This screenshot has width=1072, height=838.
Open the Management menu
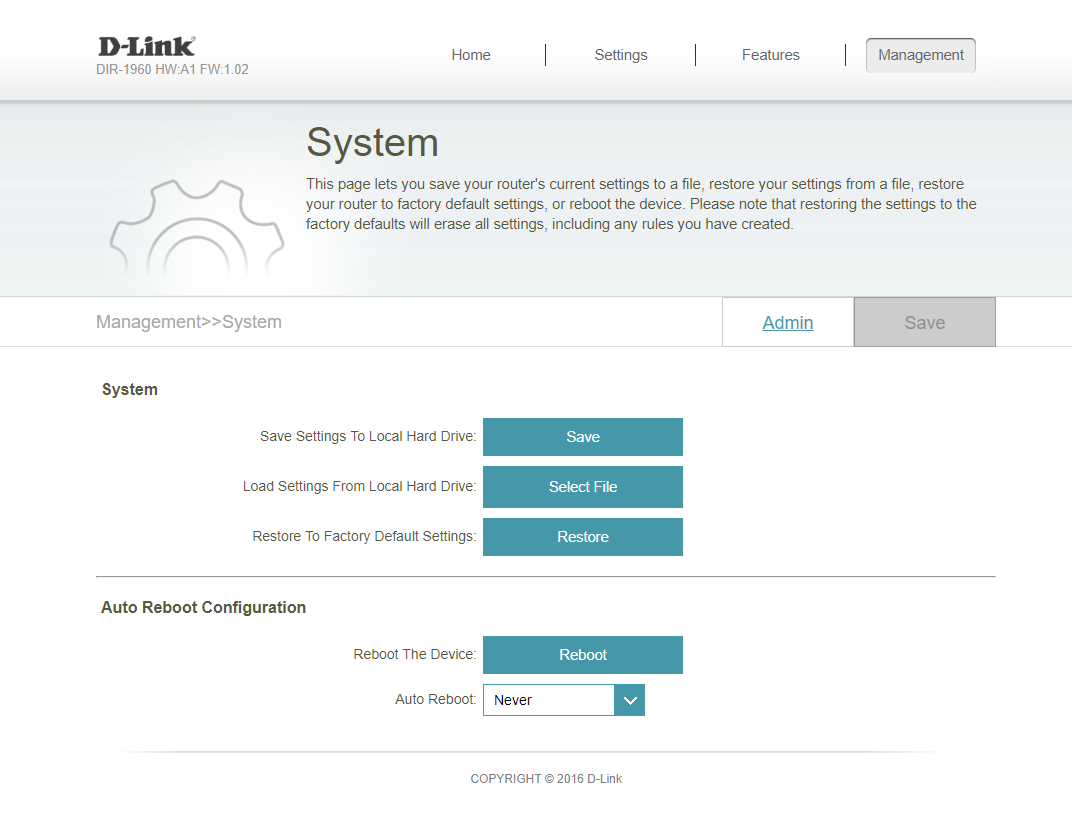(x=920, y=55)
